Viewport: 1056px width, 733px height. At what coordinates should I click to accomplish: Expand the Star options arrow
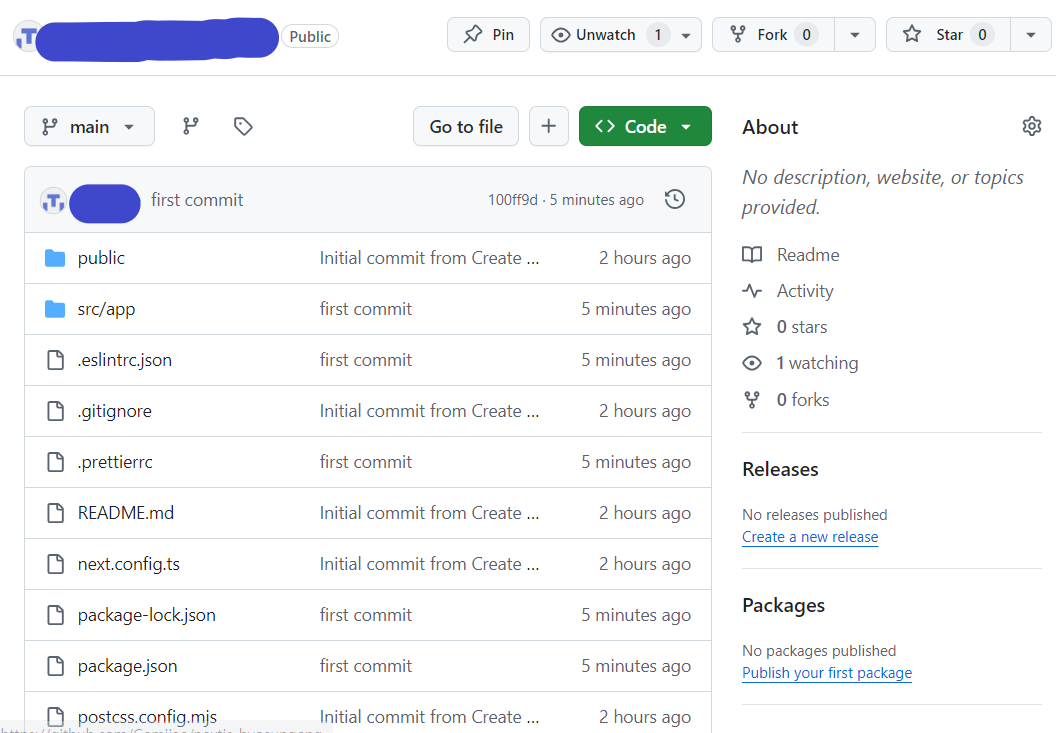(x=1031, y=34)
